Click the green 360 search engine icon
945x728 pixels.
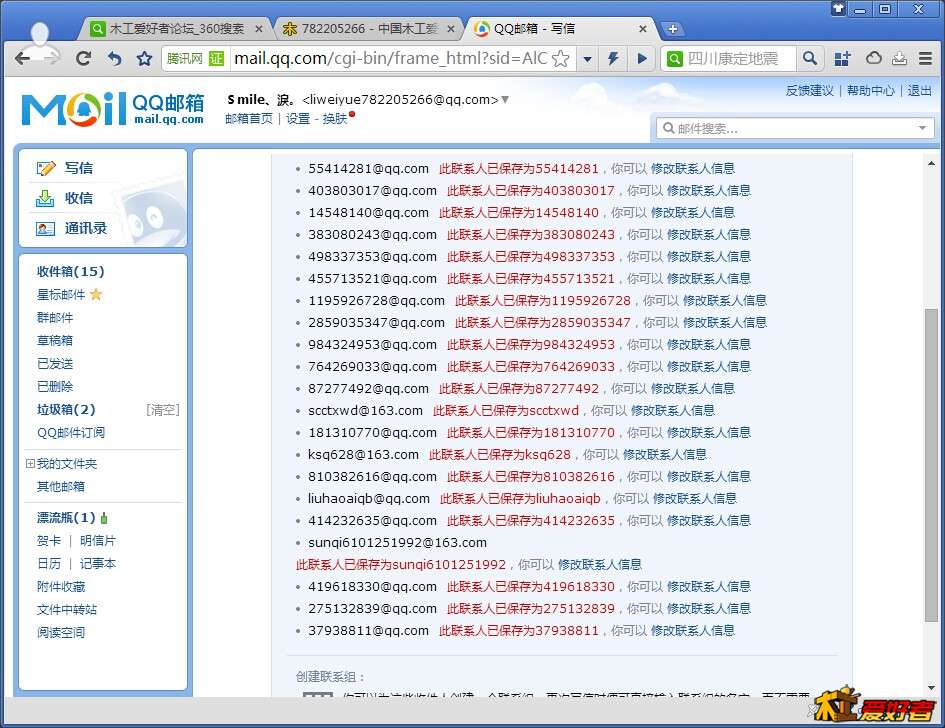(x=674, y=58)
